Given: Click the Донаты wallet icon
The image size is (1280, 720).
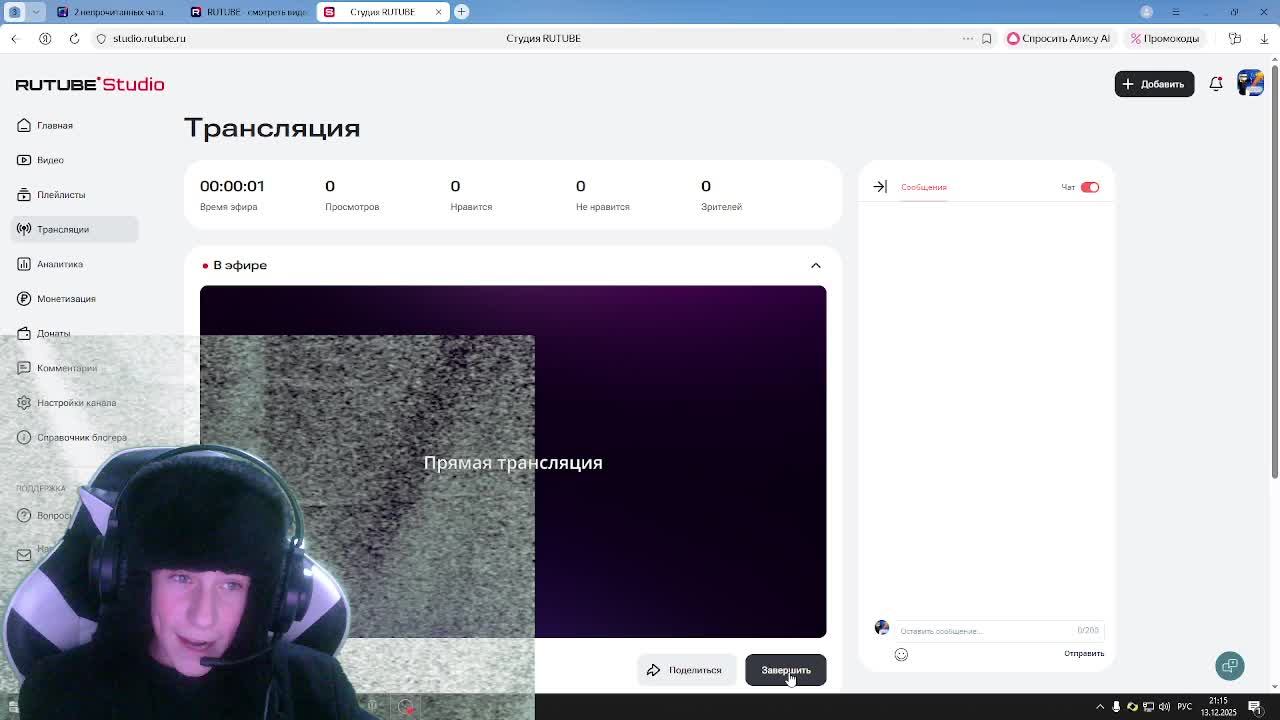Looking at the screenshot, I should [x=24, y=333].
